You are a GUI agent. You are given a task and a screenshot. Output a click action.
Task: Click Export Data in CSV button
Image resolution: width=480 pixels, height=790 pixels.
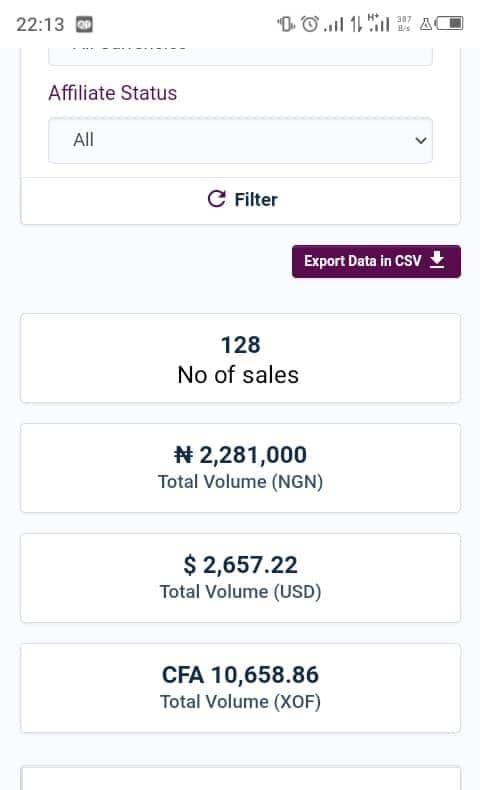[x=376, y=261]
